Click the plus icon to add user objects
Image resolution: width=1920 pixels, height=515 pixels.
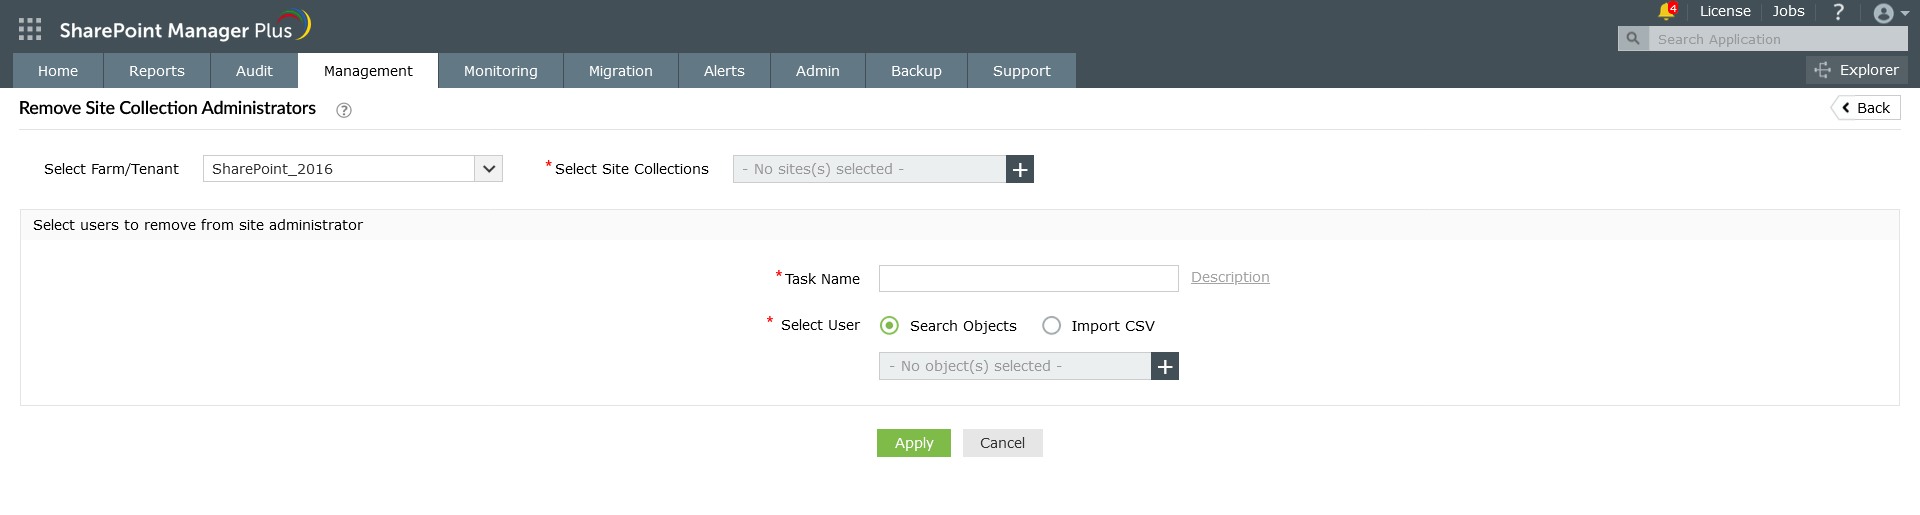(1165, 366)
